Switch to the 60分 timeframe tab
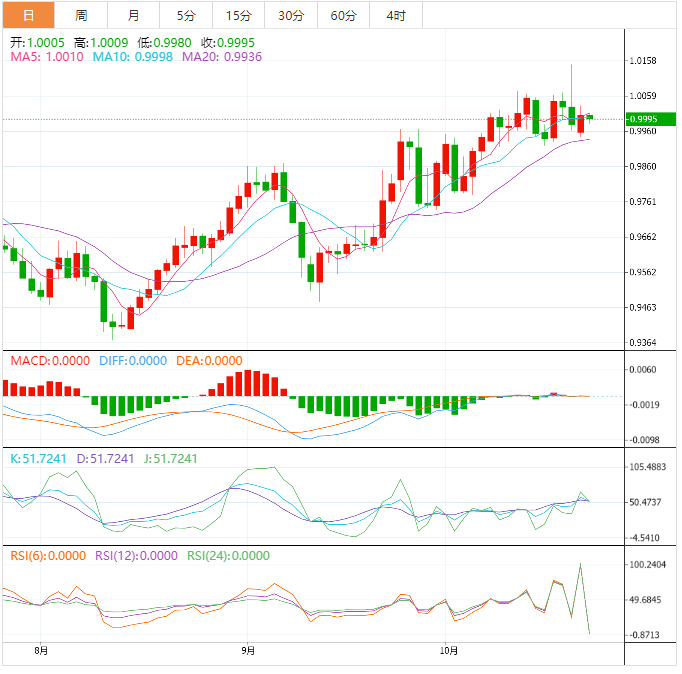This screenshot has width=682, height=674. (343, 15)
